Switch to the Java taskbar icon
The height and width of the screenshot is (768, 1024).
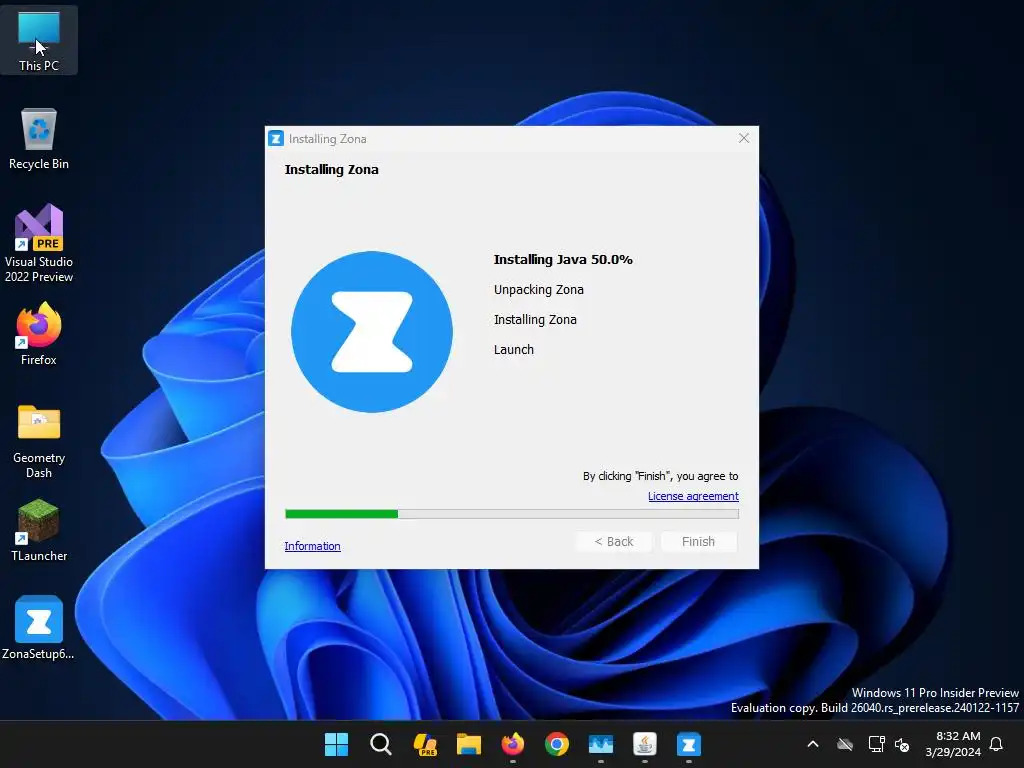645,744
